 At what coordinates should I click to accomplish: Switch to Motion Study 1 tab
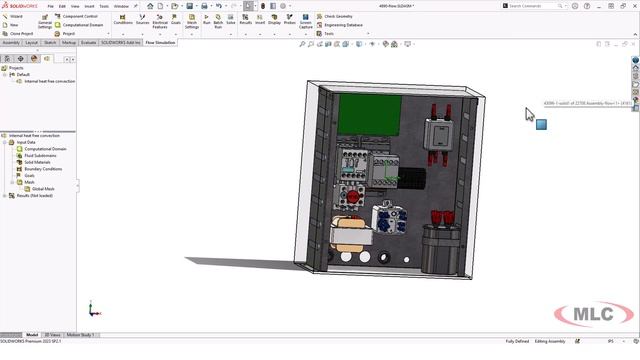tap(80, 335)
